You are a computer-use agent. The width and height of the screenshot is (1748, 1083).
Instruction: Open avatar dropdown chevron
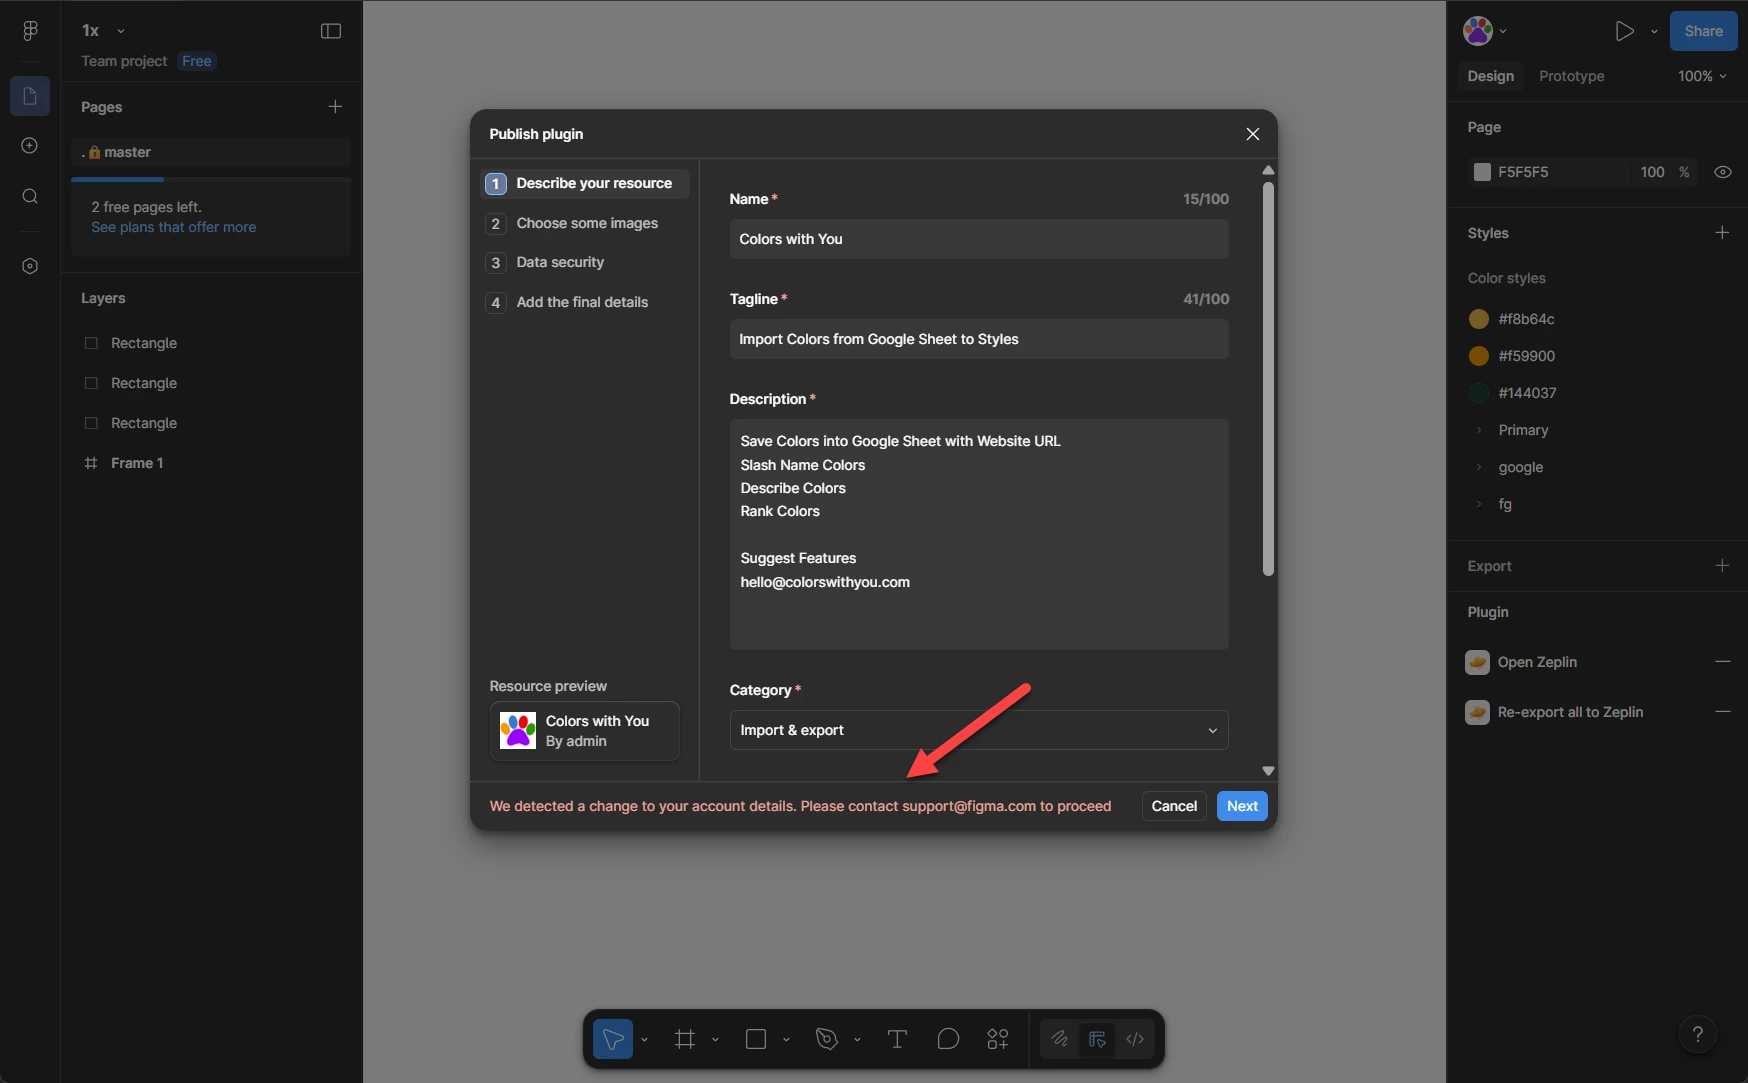tap(1503, 31)
